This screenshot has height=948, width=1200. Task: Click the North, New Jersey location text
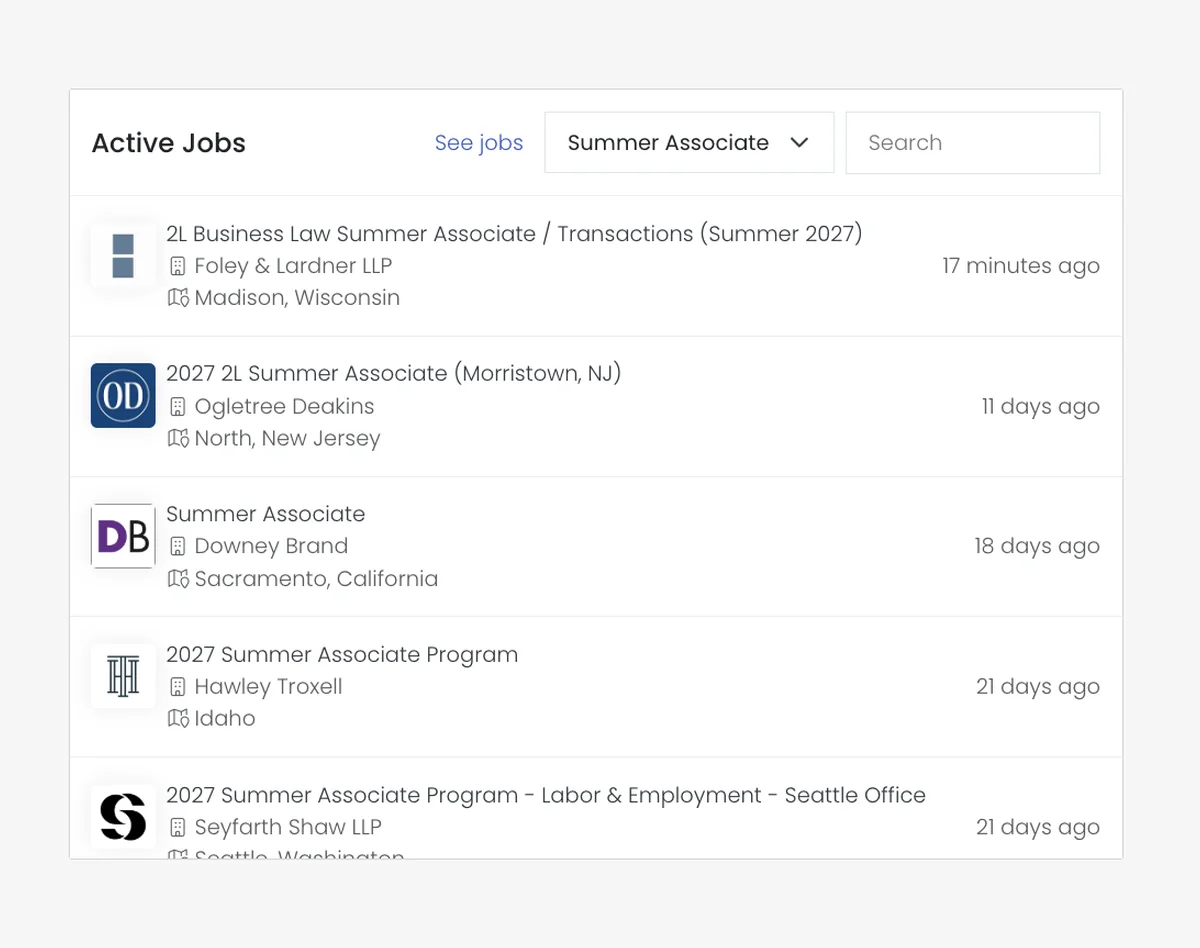point(287,438)
